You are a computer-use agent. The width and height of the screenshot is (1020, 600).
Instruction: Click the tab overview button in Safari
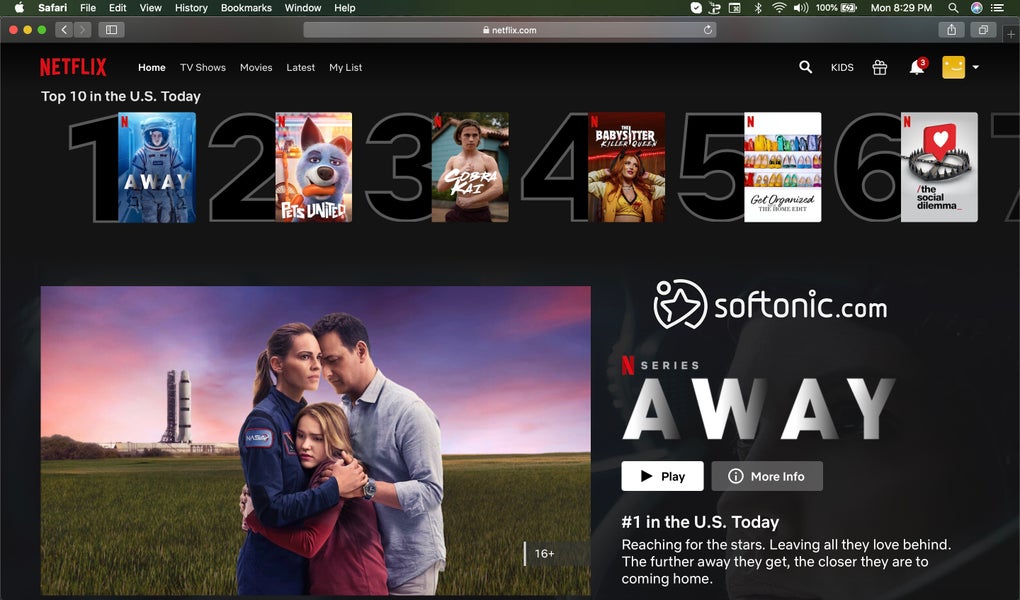(983, 29)
